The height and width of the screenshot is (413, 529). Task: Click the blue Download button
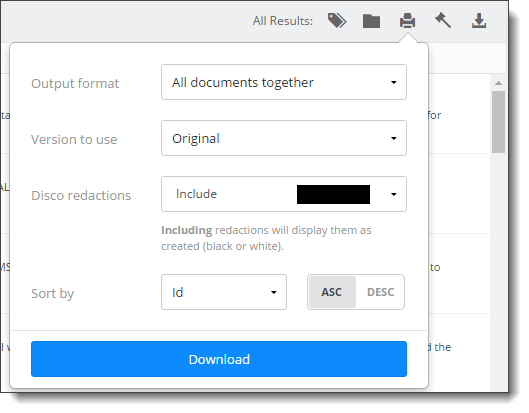[x=219, y=359]
